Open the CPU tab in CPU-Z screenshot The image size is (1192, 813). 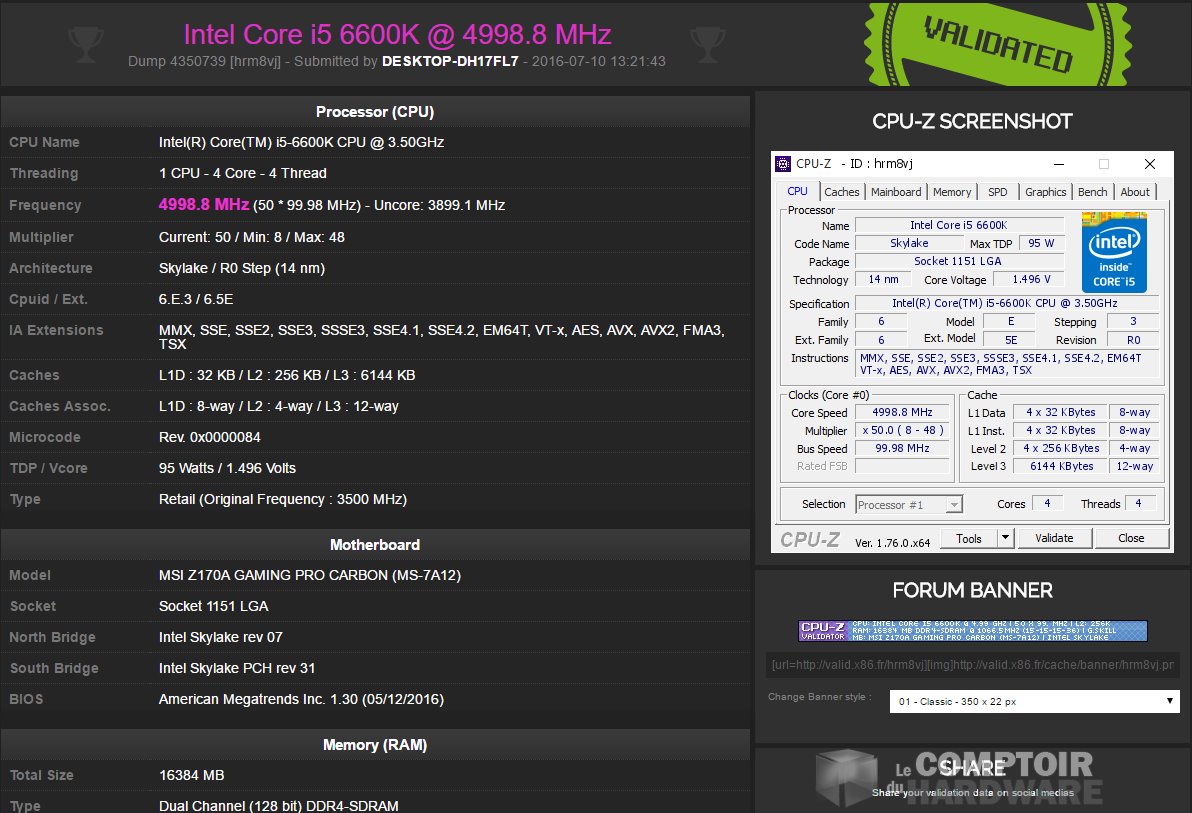coord(797,192)
